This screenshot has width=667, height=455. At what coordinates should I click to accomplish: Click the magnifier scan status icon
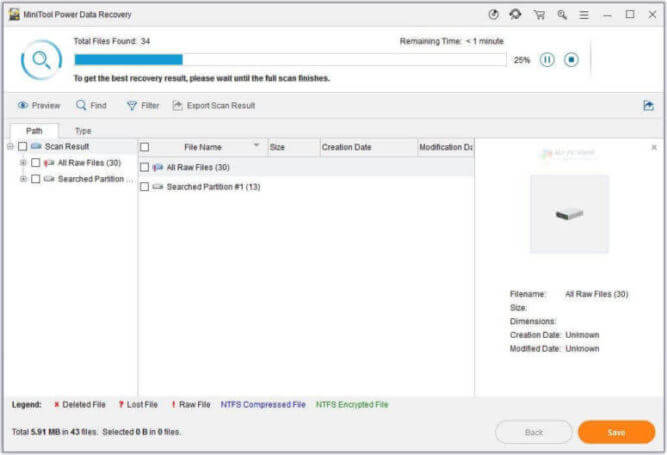point(41,60)
